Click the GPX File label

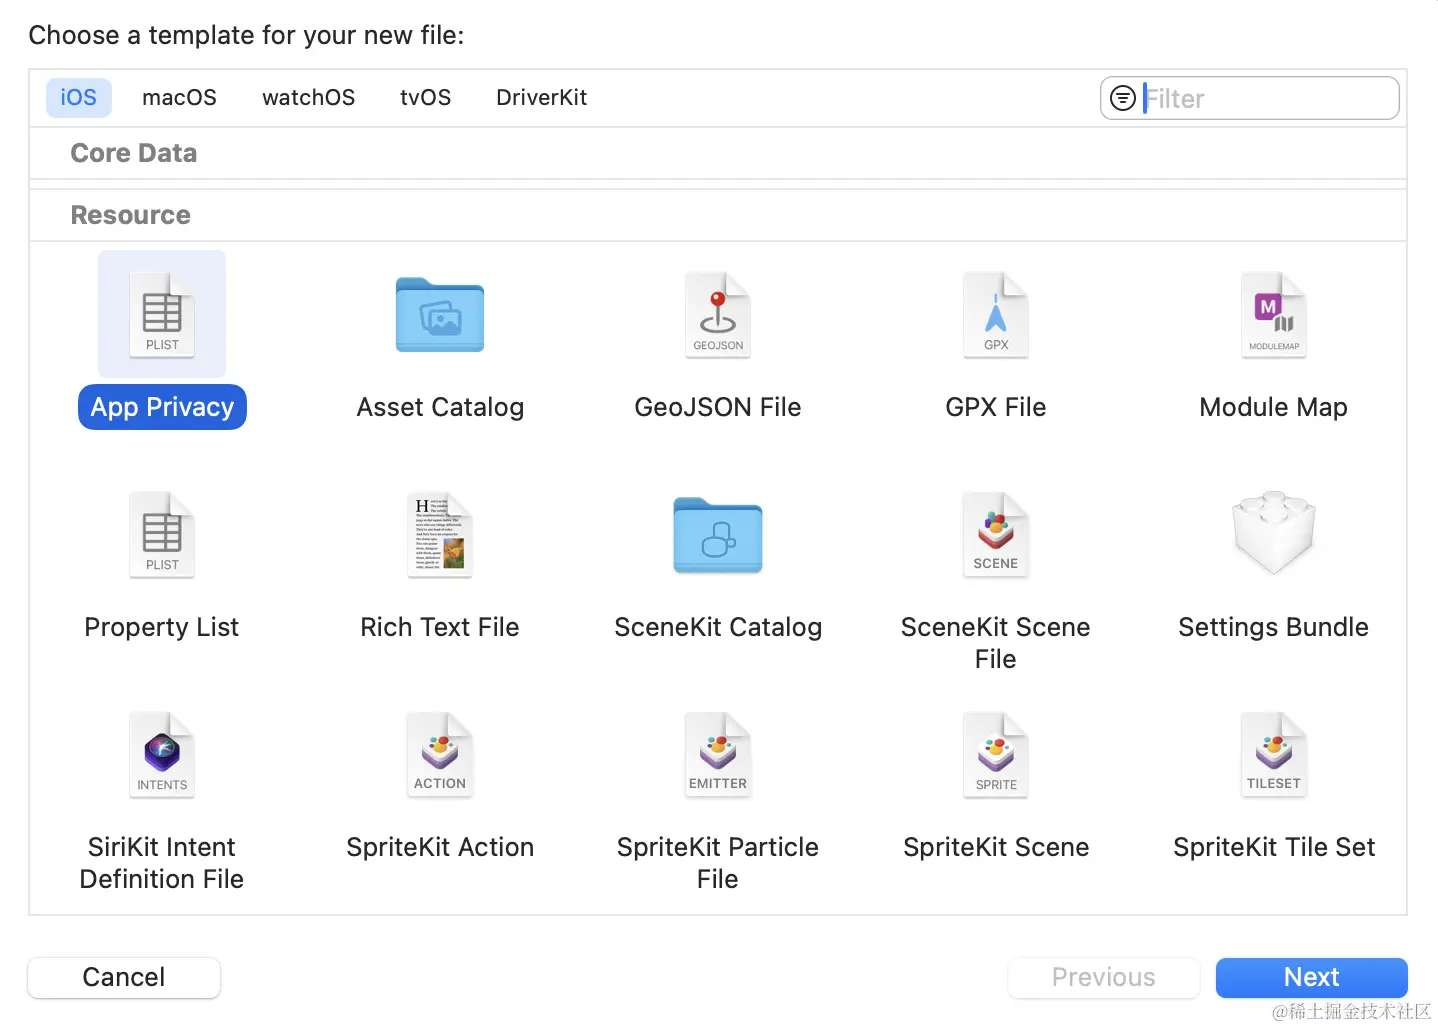click(996, 407)
